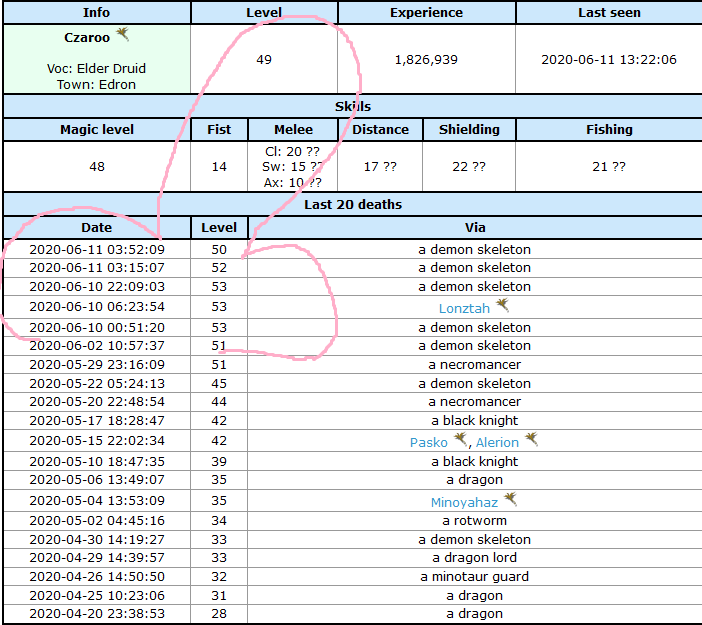Click the icon beside the Lonztah link
The image size is (702, 625).
[x=503, y=305]
